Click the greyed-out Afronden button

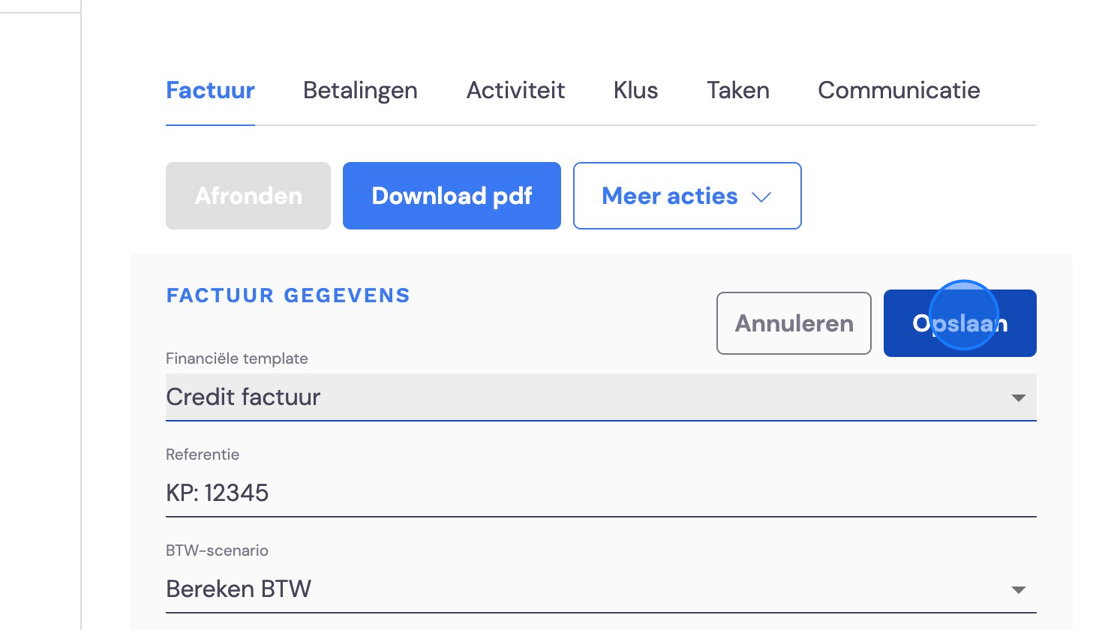coord(248,196)
